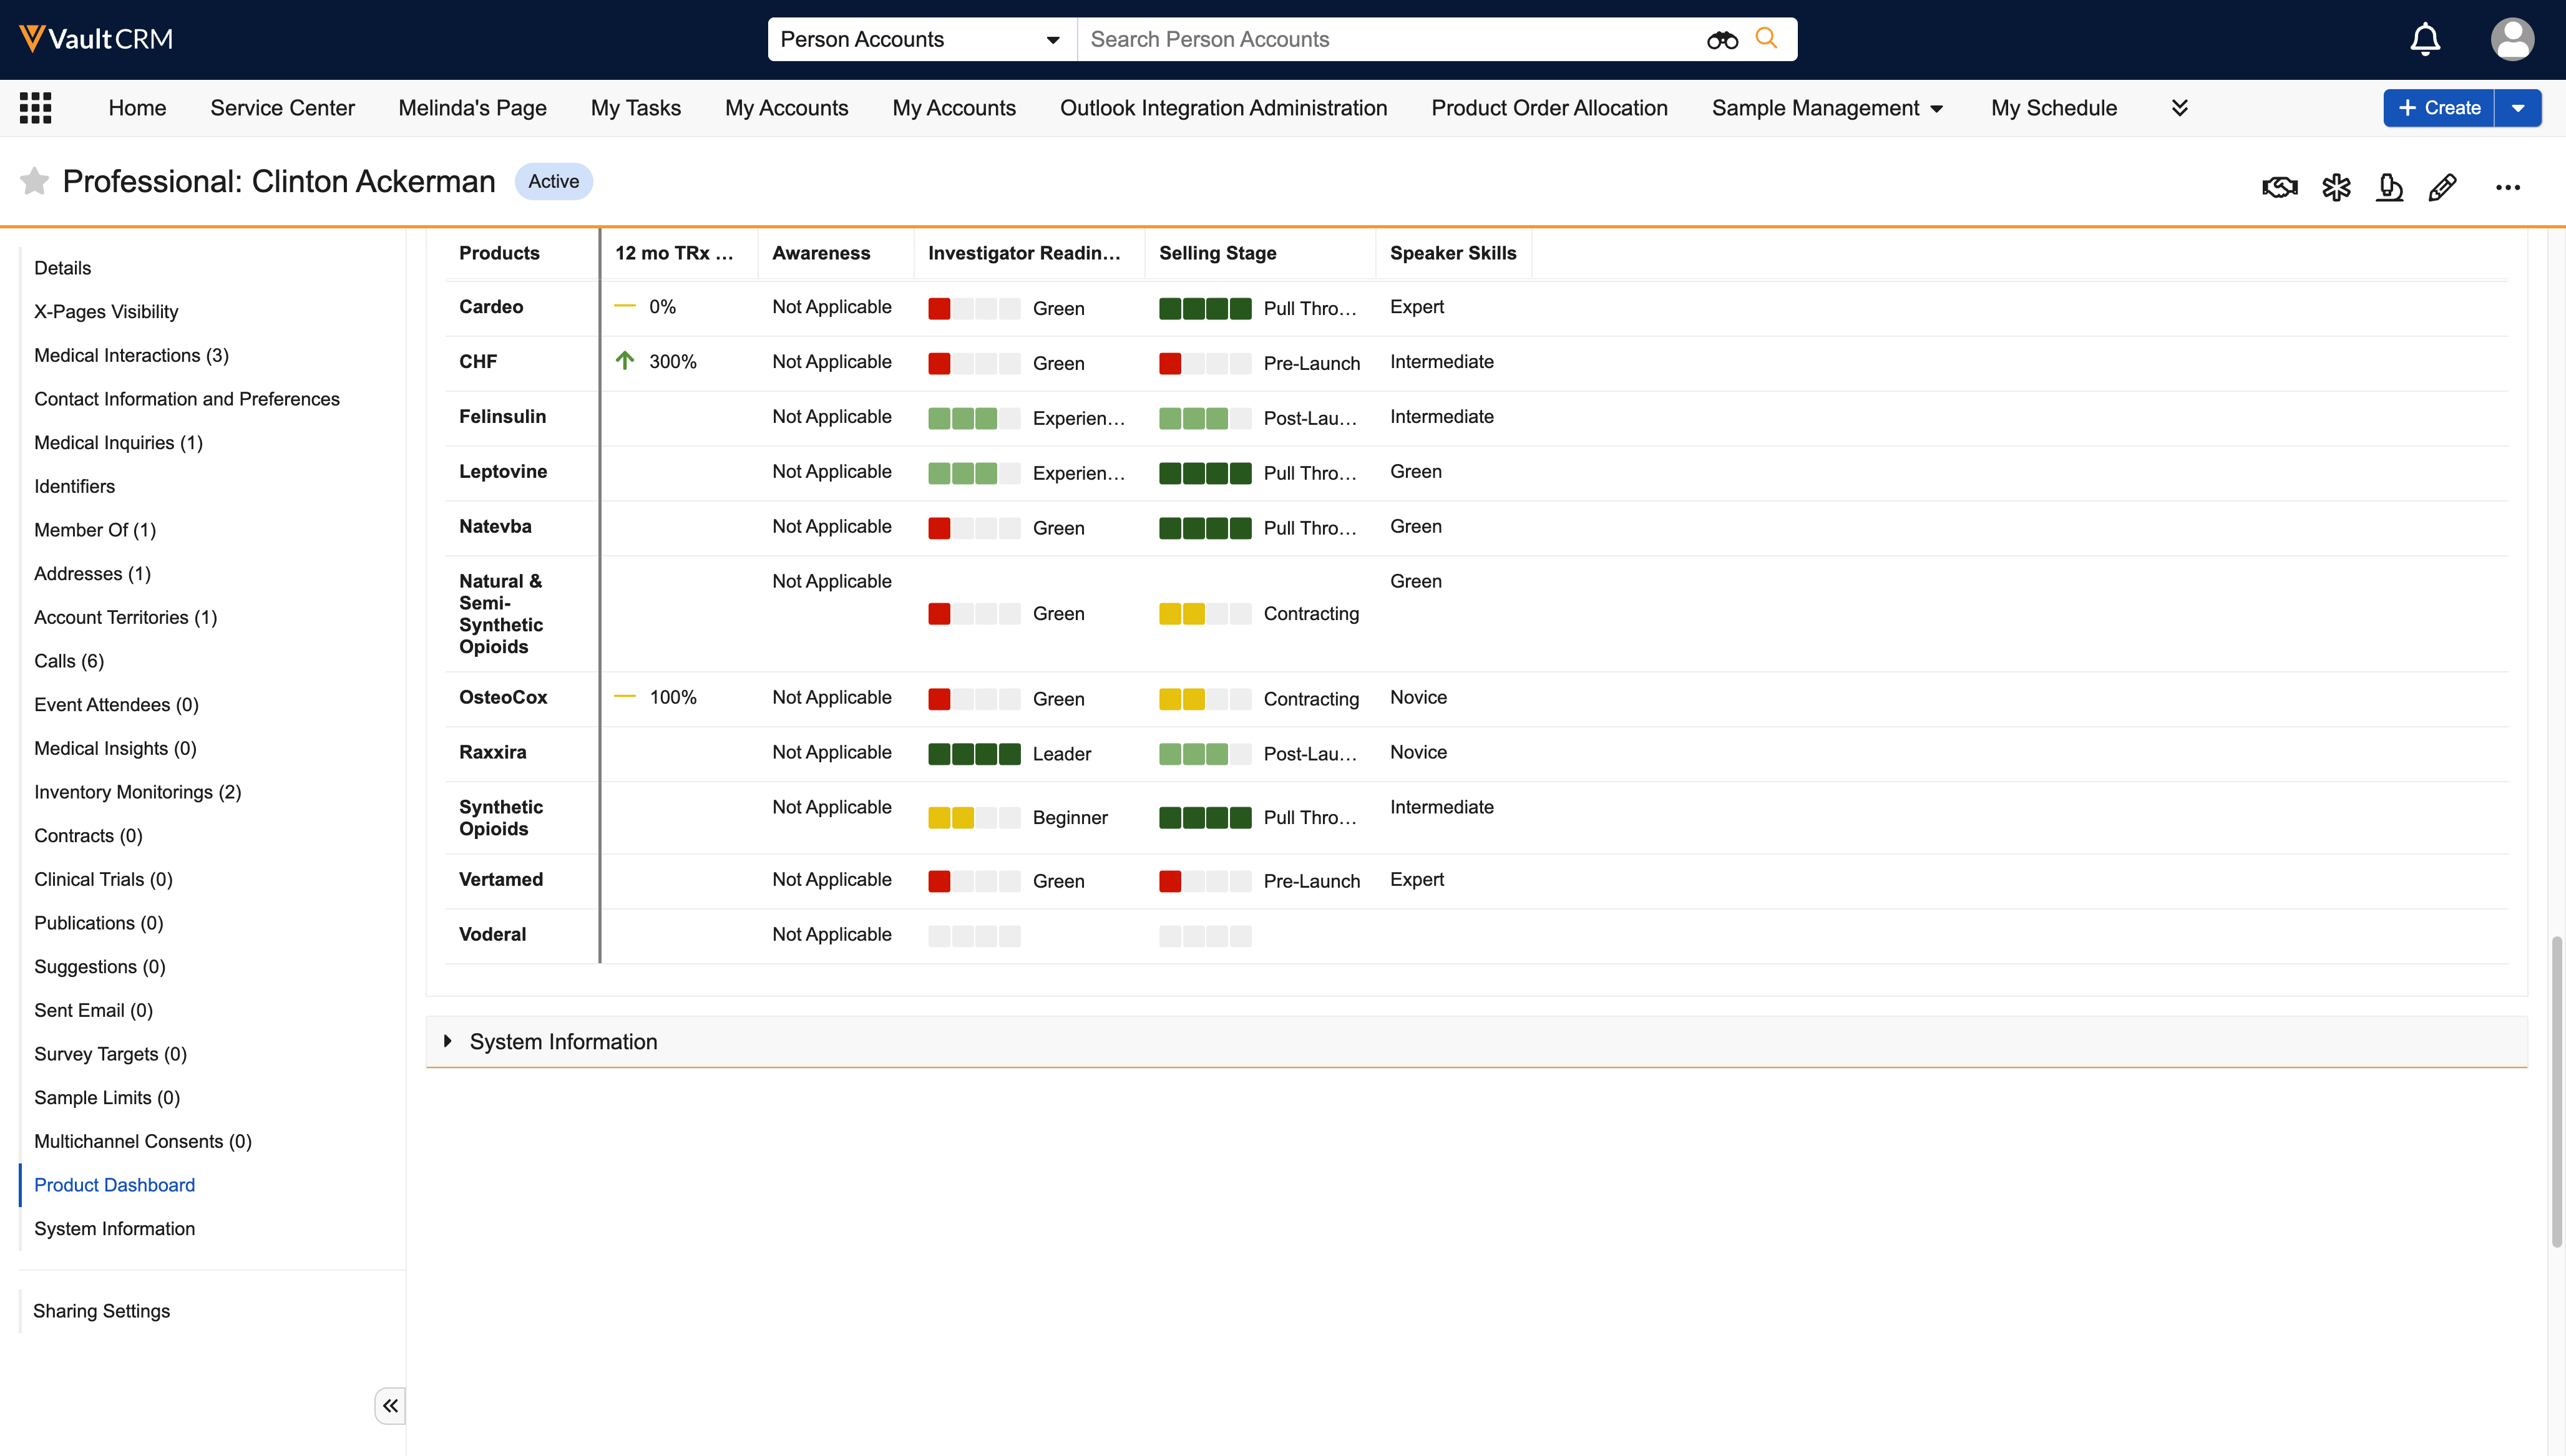Open the app launcher grid icon
The width and height of the screenshot is (2566, 1456).
(36, 108)
